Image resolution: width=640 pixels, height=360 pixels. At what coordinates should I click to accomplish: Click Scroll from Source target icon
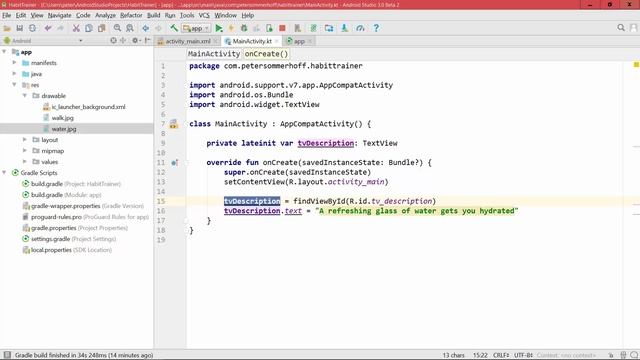(x=113, y=40)
